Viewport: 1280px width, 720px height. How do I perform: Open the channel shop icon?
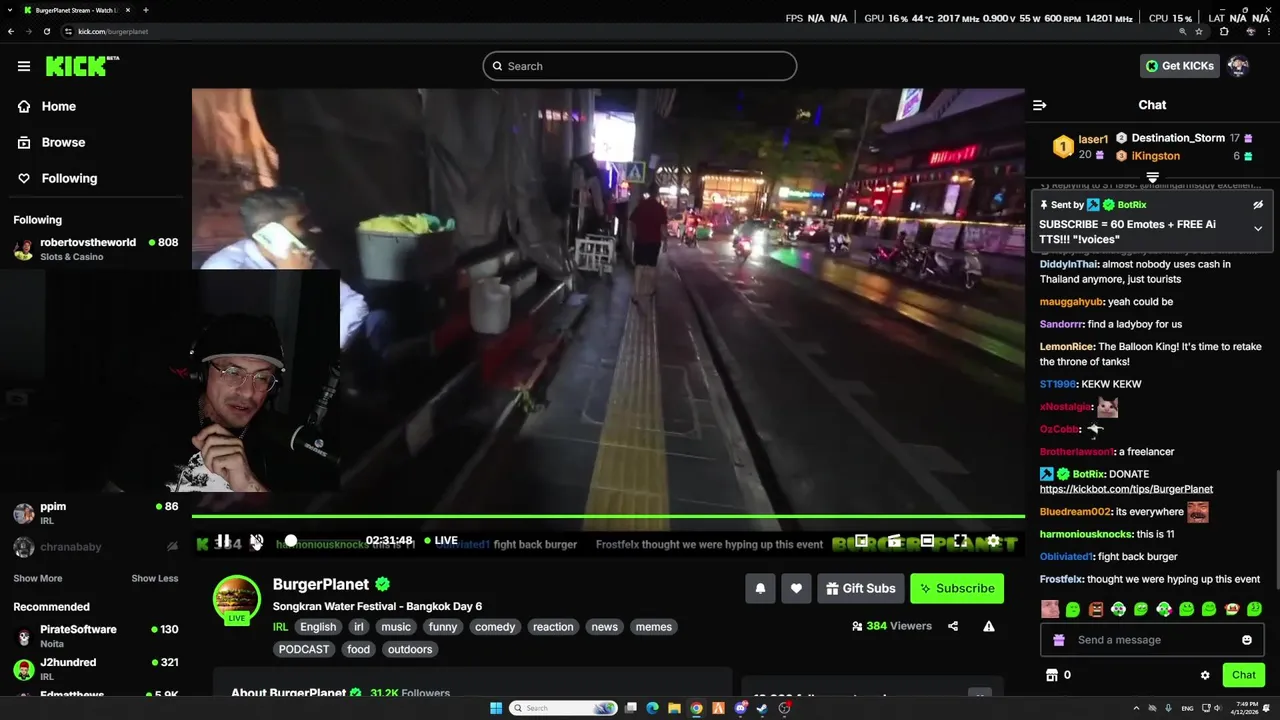click(x=1052, y=675)
